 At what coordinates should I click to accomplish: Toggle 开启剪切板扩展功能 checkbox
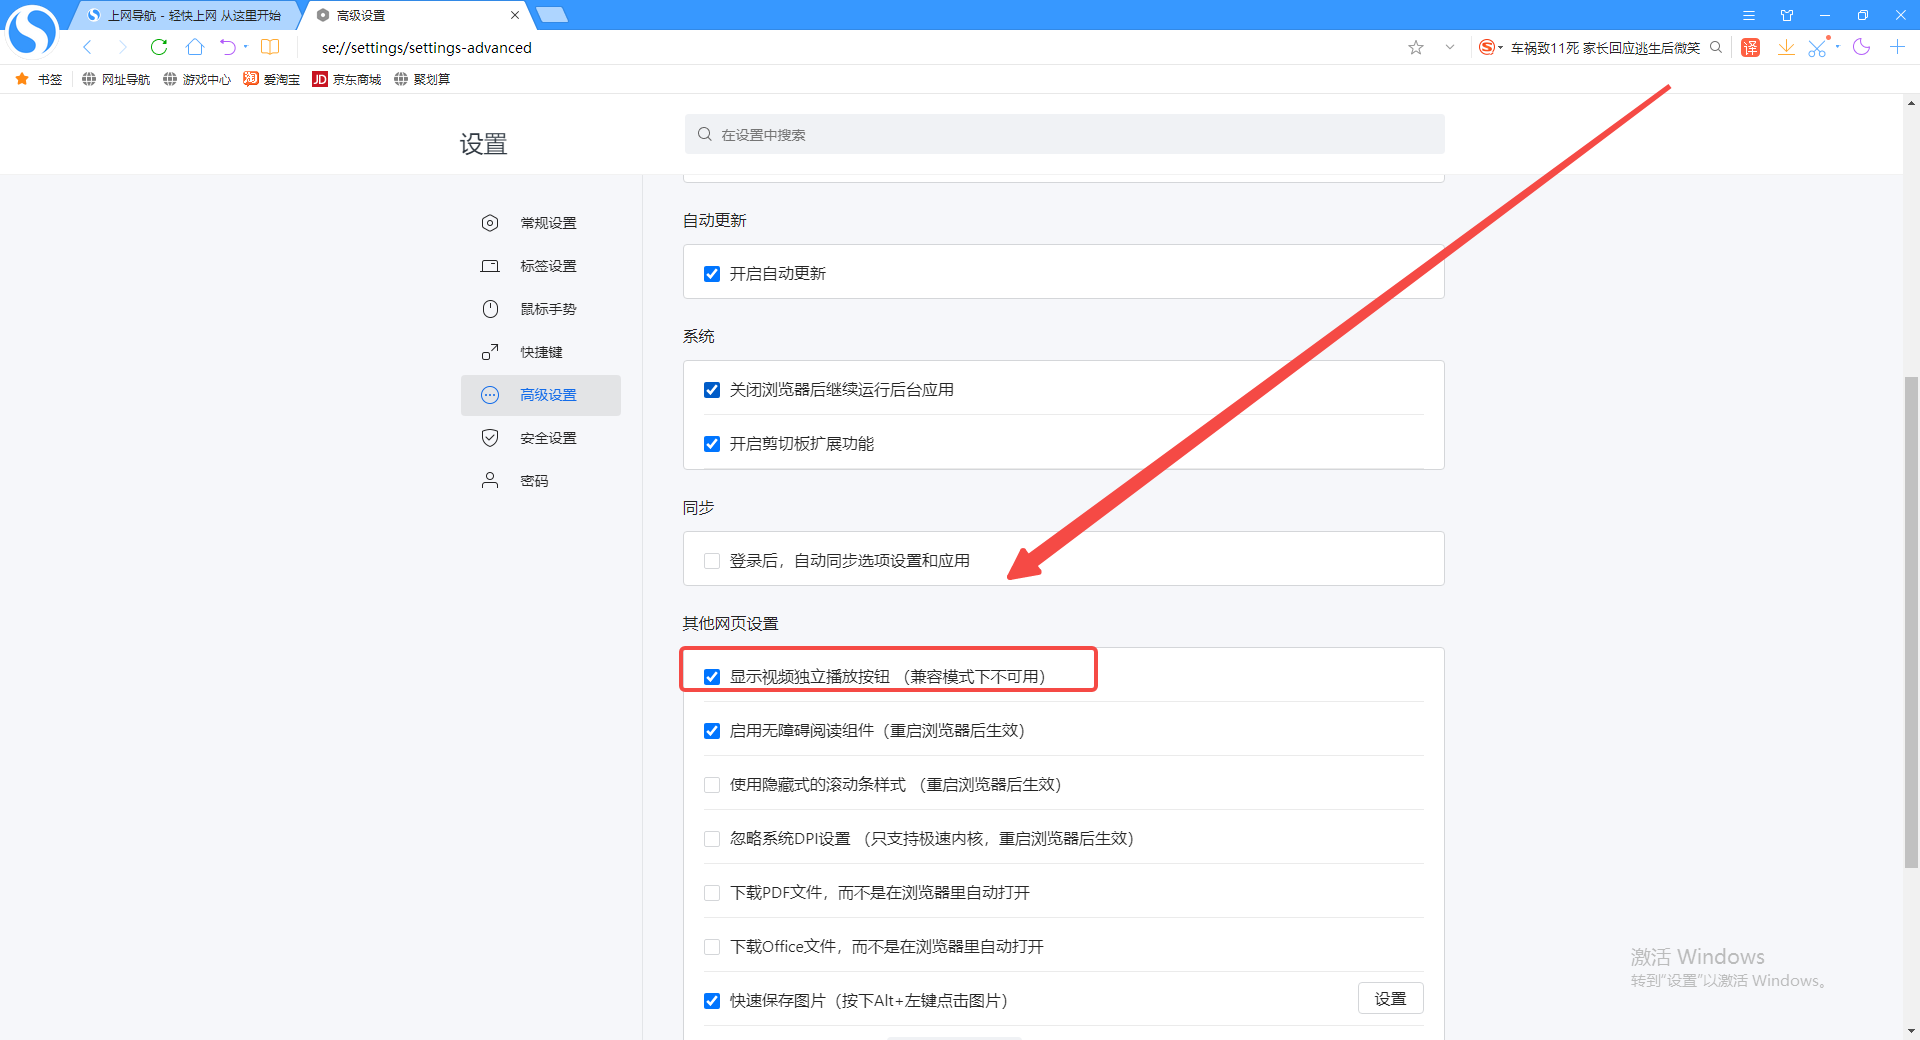tap(712, 444)
